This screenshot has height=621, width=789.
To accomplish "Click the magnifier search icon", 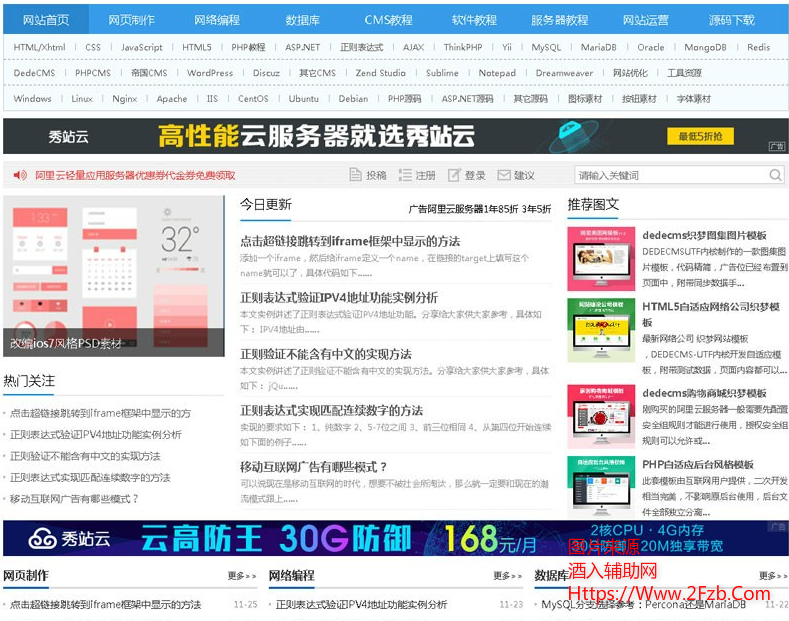I will tap(776, 175).
